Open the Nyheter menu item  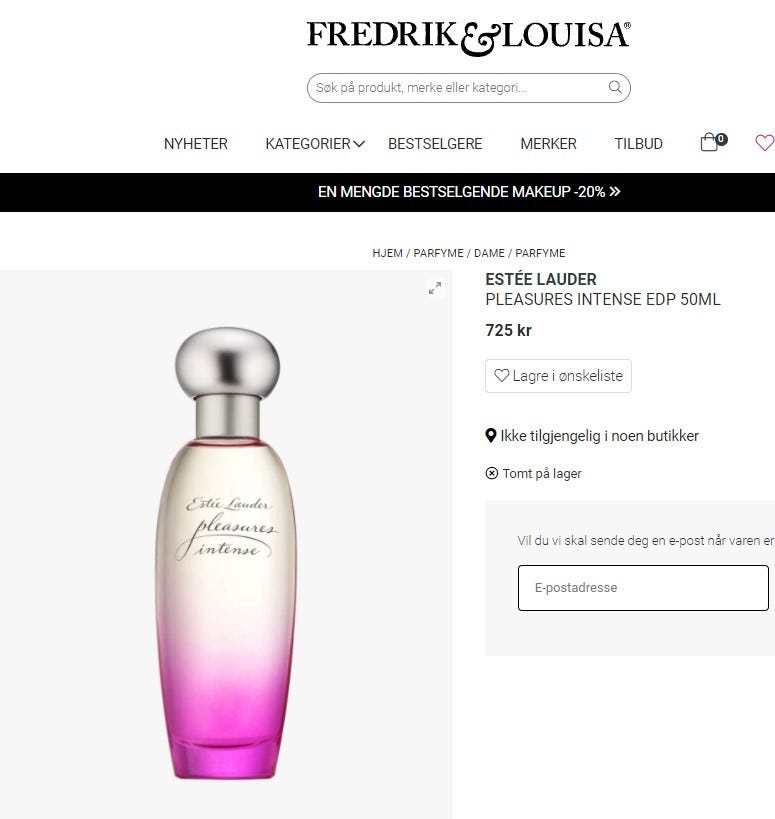pos(196,144)
